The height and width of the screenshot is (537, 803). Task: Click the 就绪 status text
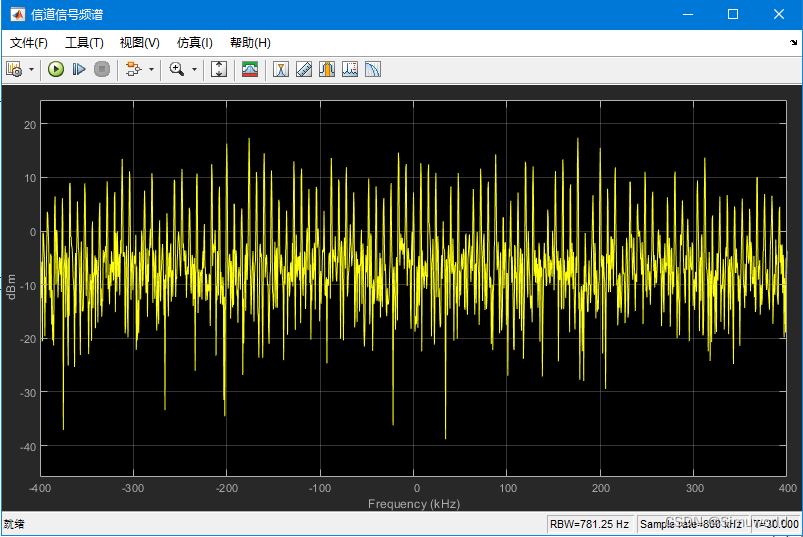pos(14,524)
